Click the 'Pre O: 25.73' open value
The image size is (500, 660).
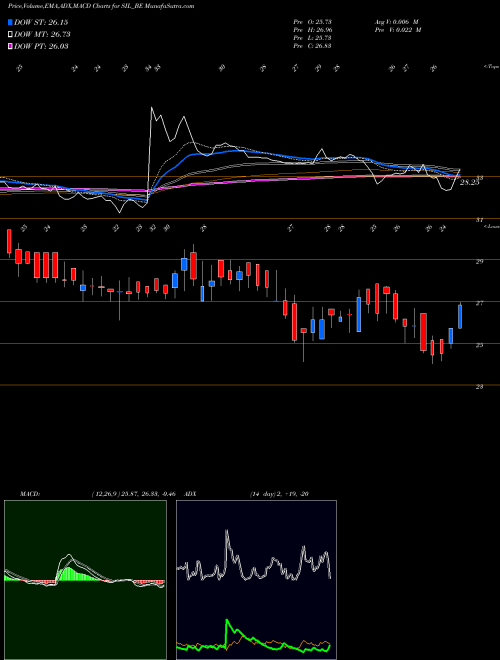tap(313, 21)
